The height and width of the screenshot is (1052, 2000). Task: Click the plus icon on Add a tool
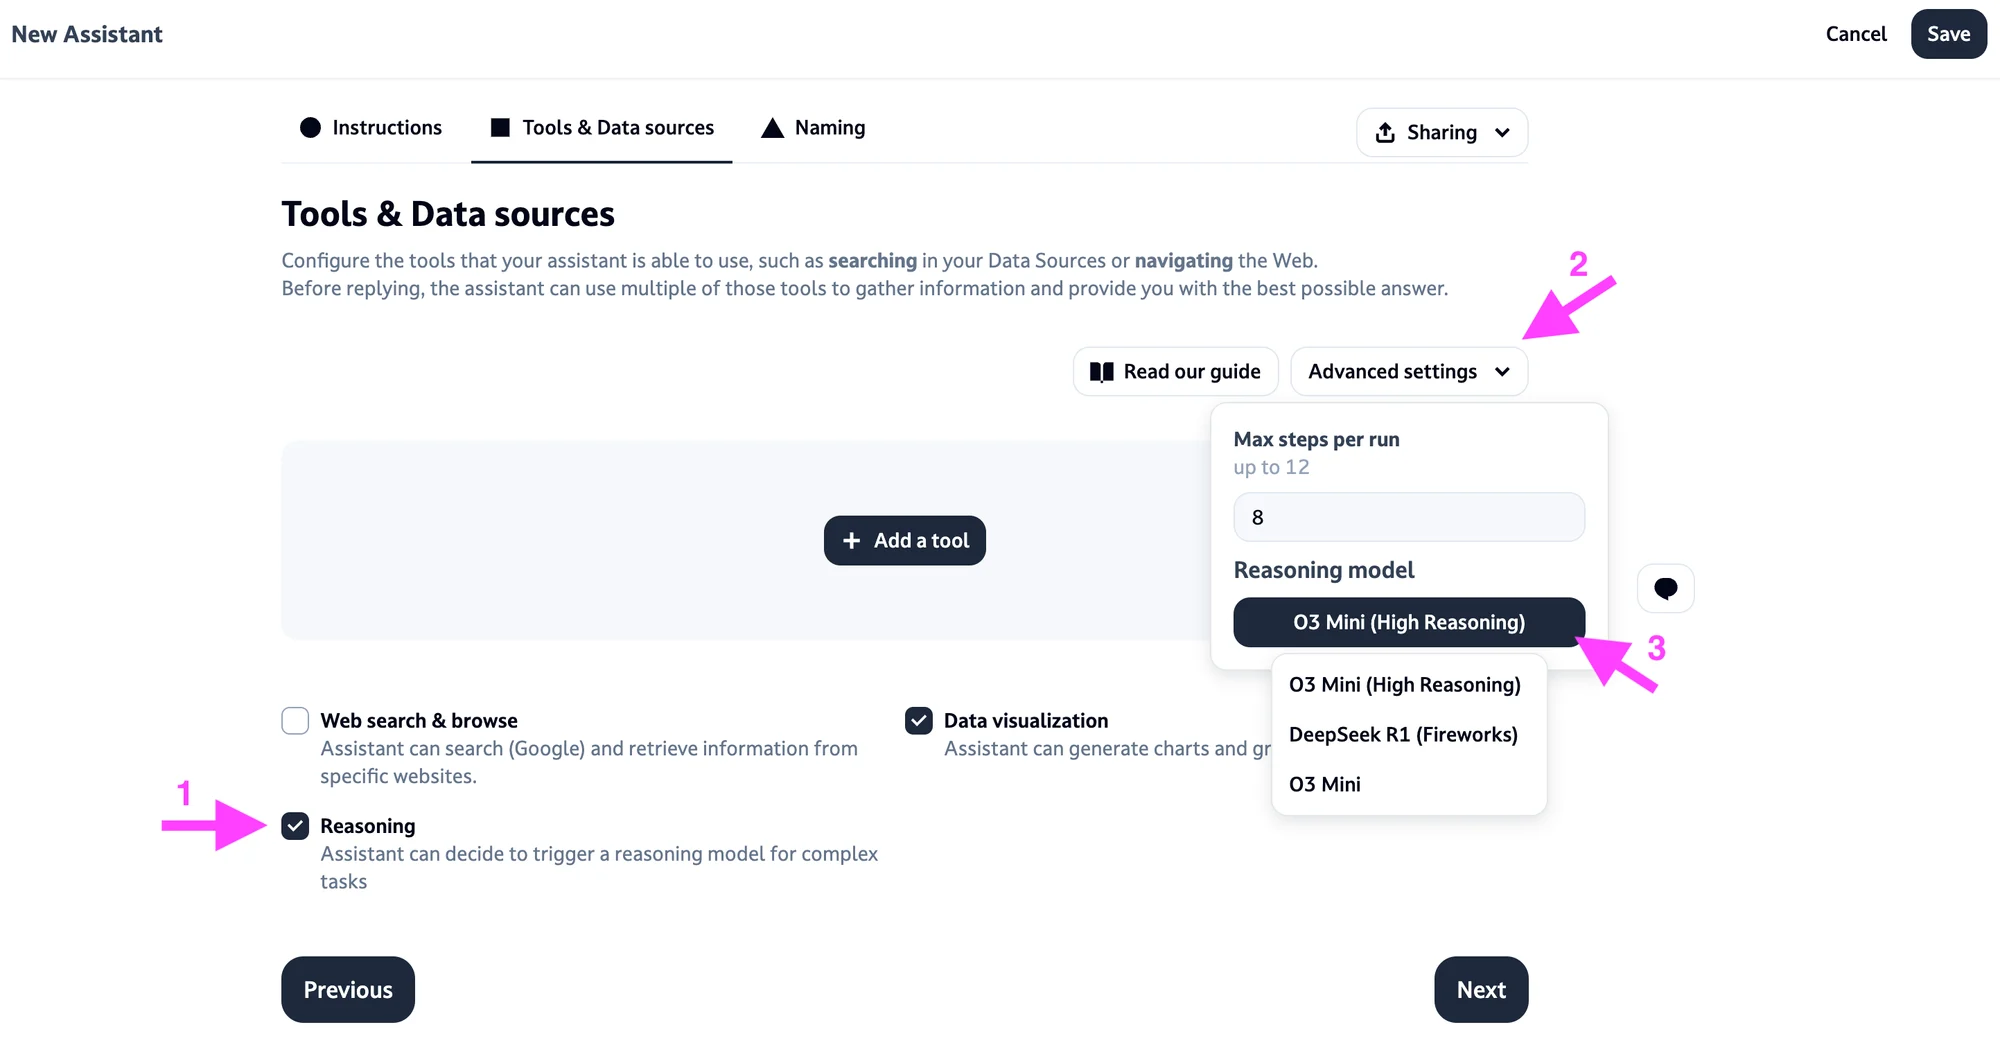tap(851, 540)
